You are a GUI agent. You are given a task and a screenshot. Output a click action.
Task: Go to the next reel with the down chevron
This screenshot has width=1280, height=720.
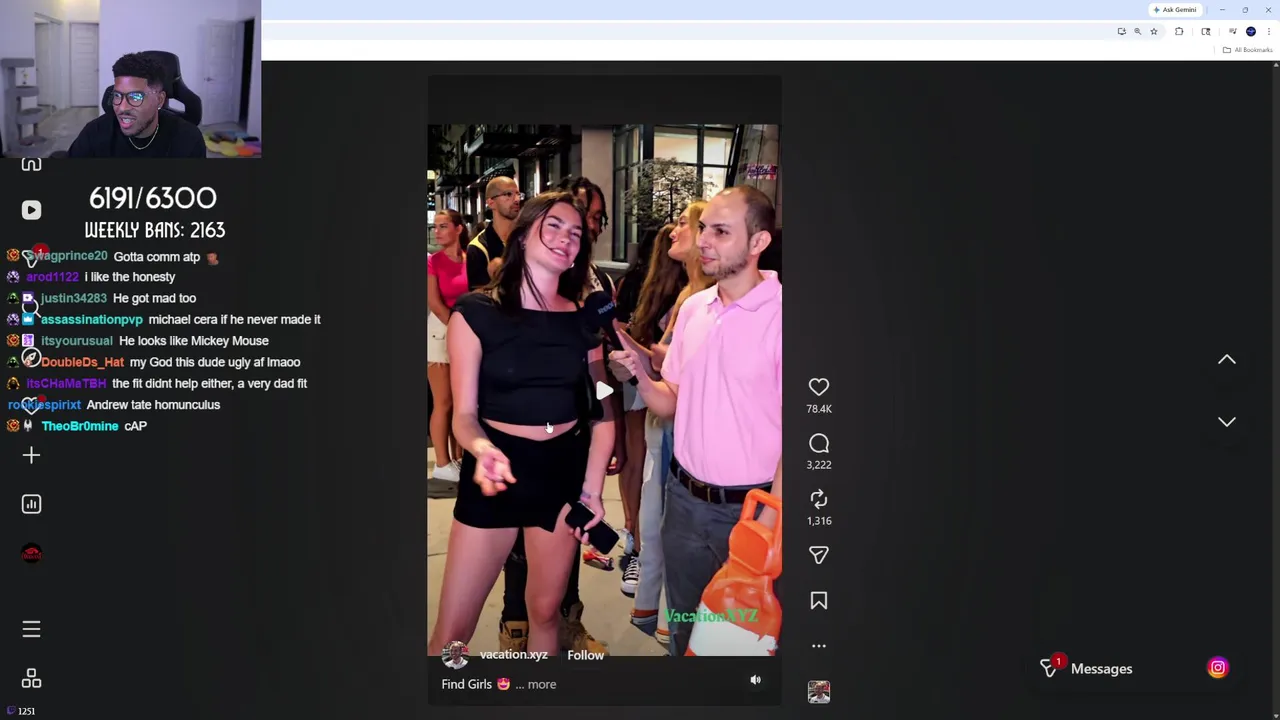click(1227, 422)
